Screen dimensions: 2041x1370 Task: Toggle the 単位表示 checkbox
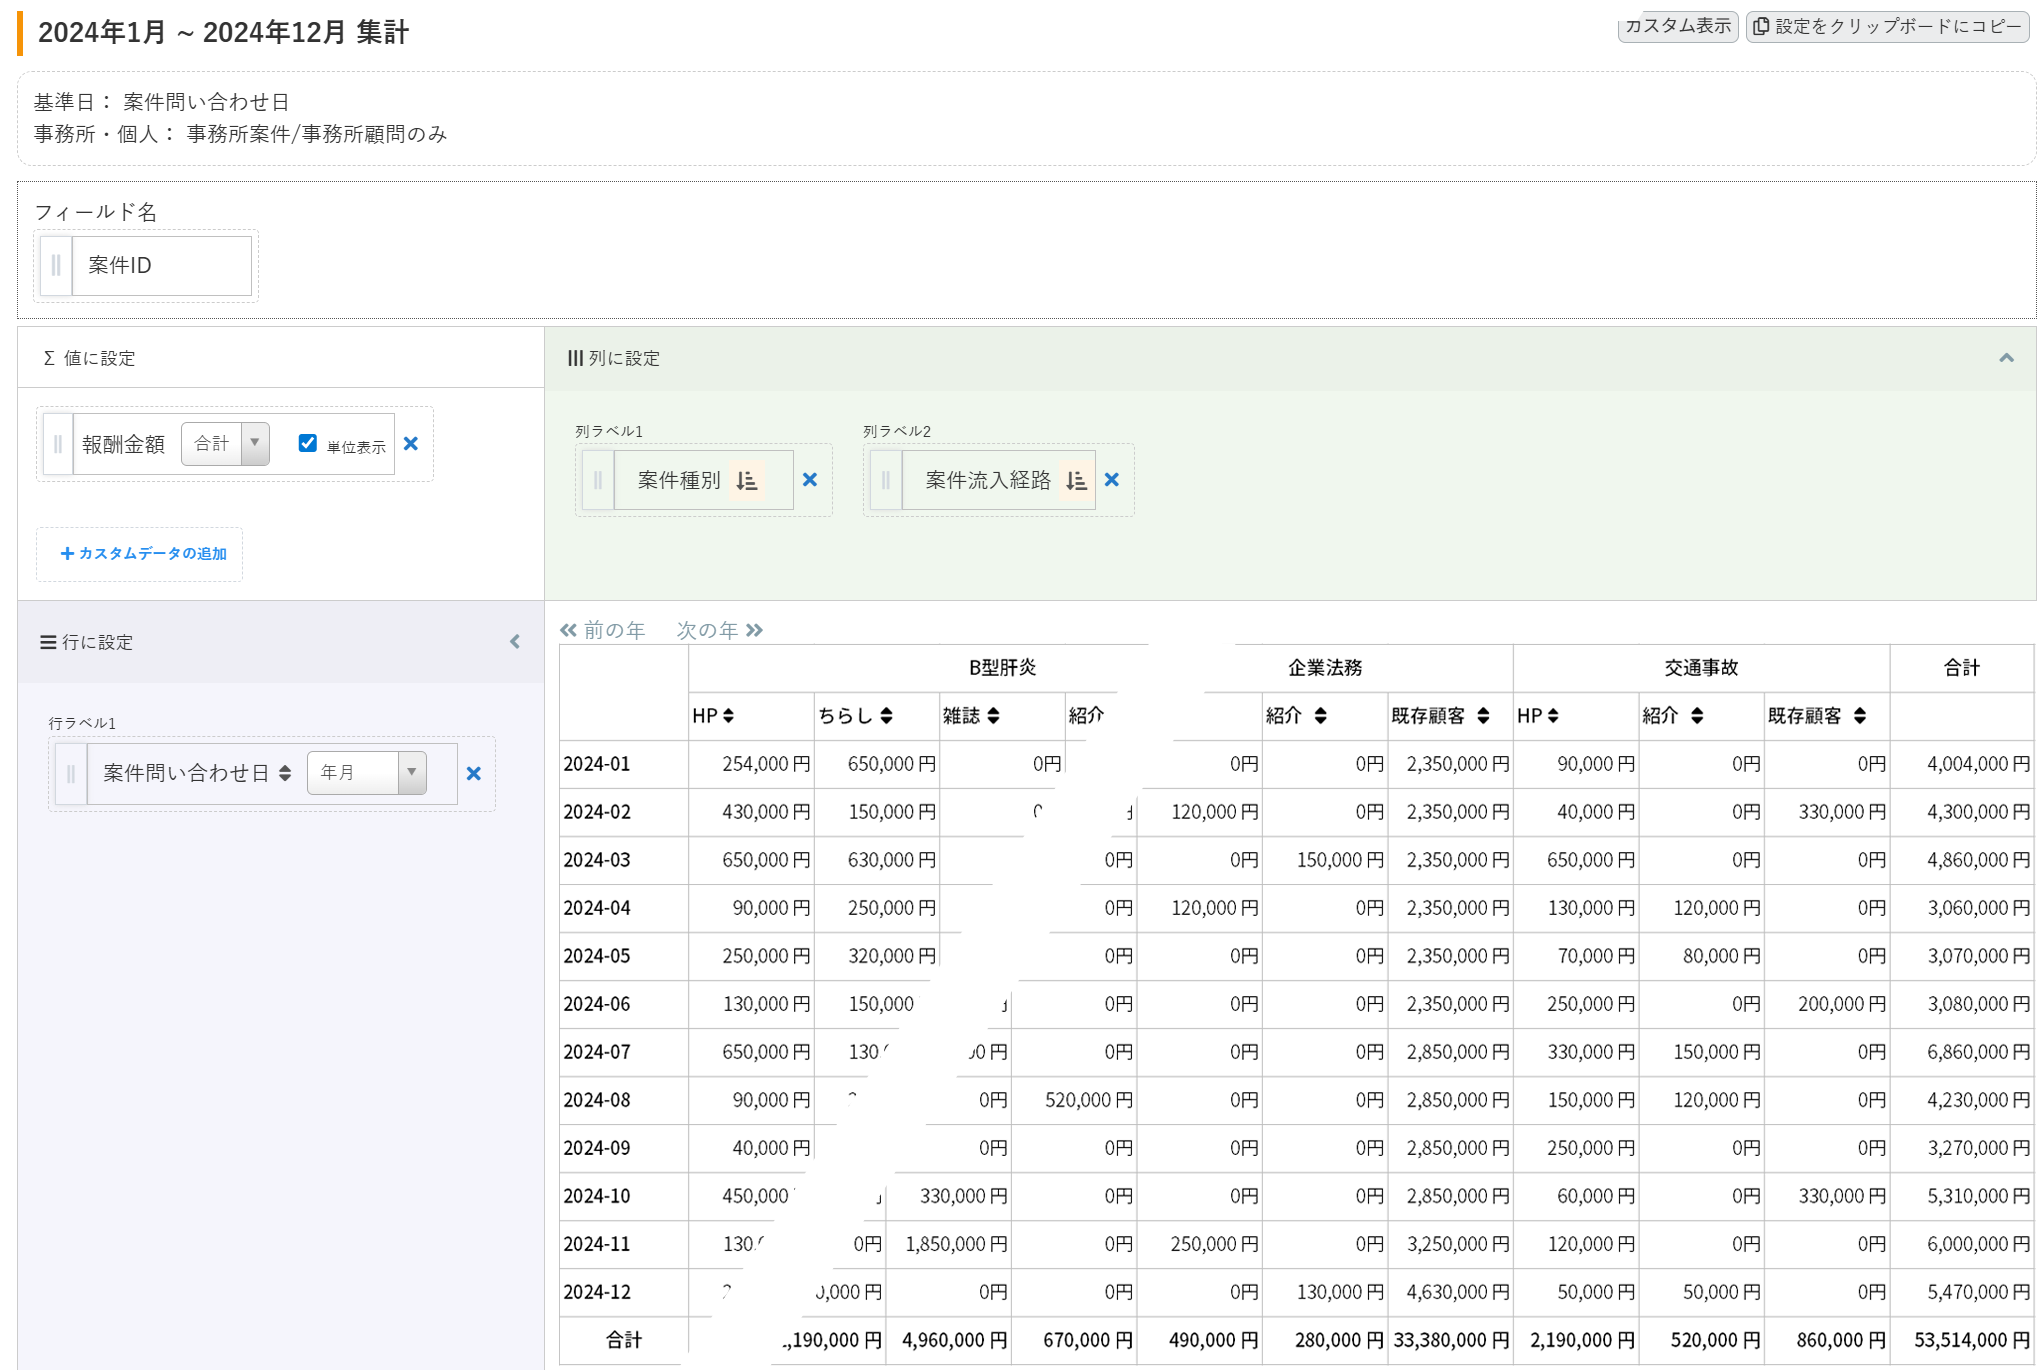coord(308,443)
